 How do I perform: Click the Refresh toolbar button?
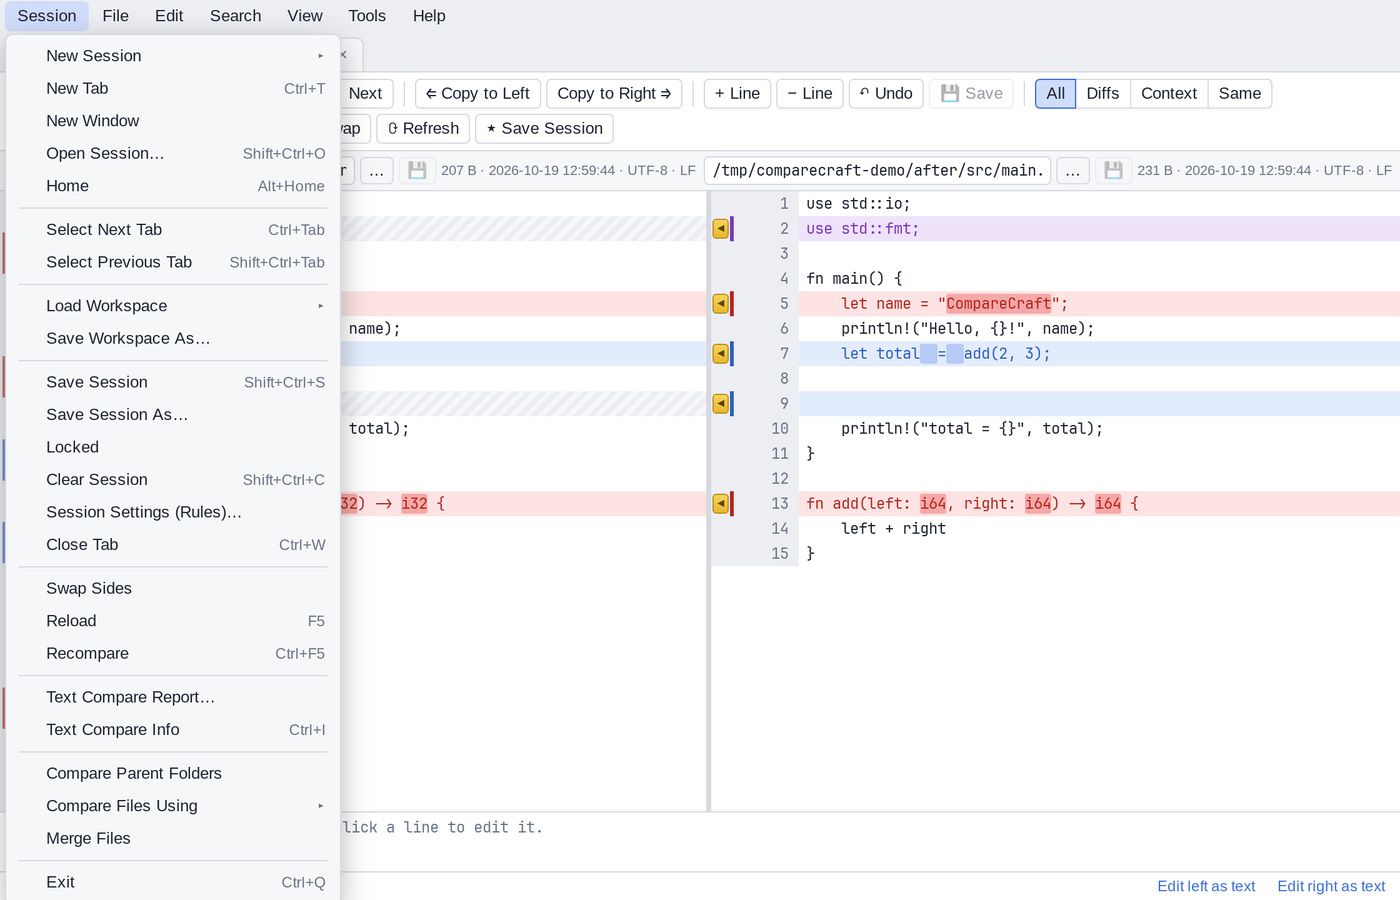[423, 129]
